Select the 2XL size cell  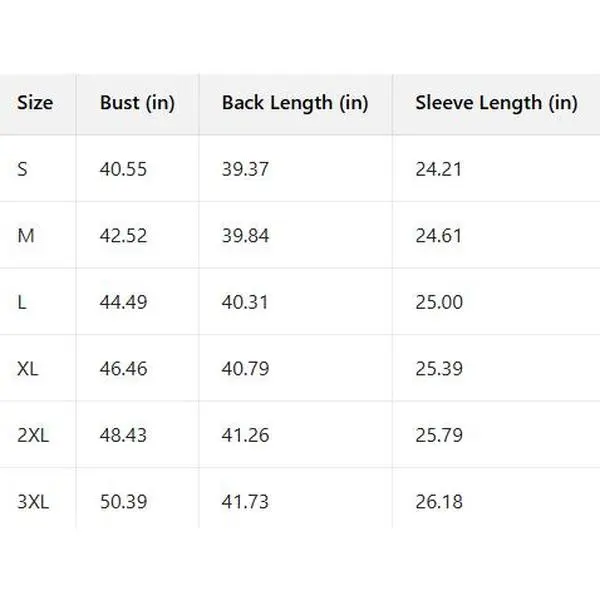[32, 435]
